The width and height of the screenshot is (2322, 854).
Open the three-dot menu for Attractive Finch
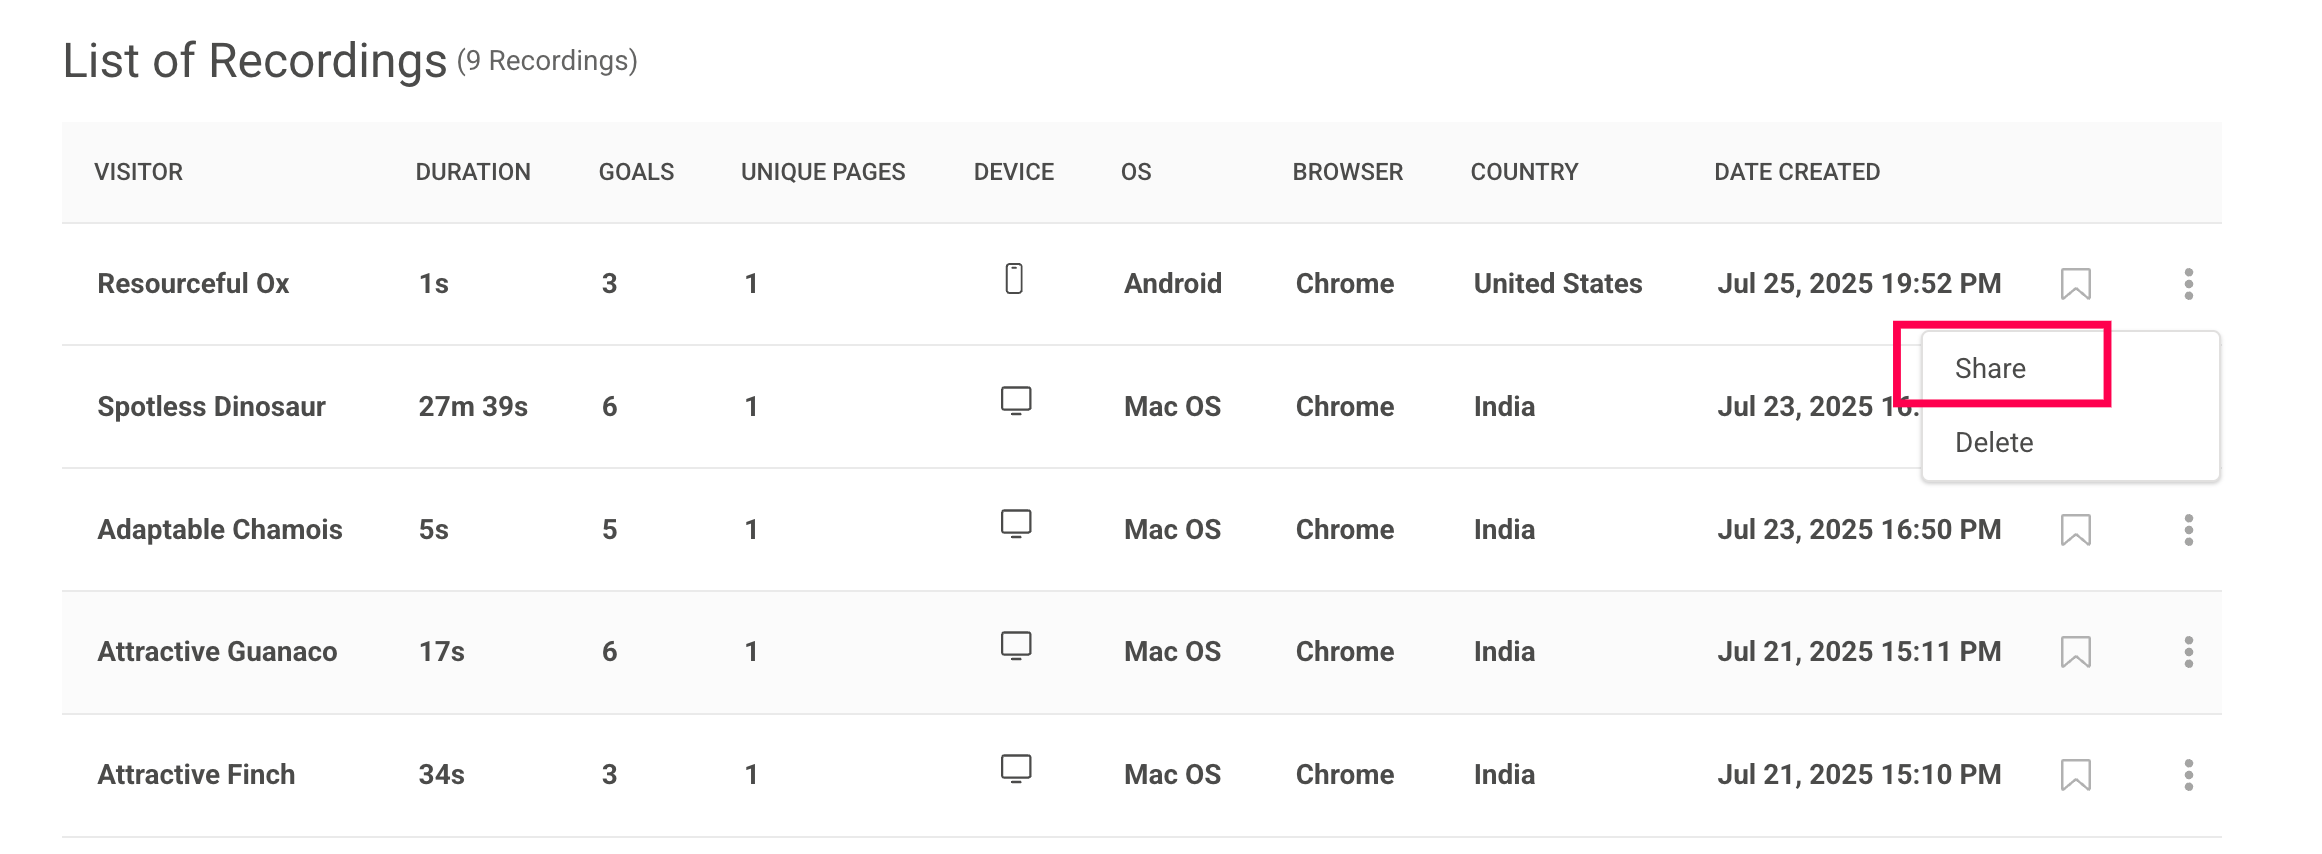pyautogui.click(x=2188, y=775)
